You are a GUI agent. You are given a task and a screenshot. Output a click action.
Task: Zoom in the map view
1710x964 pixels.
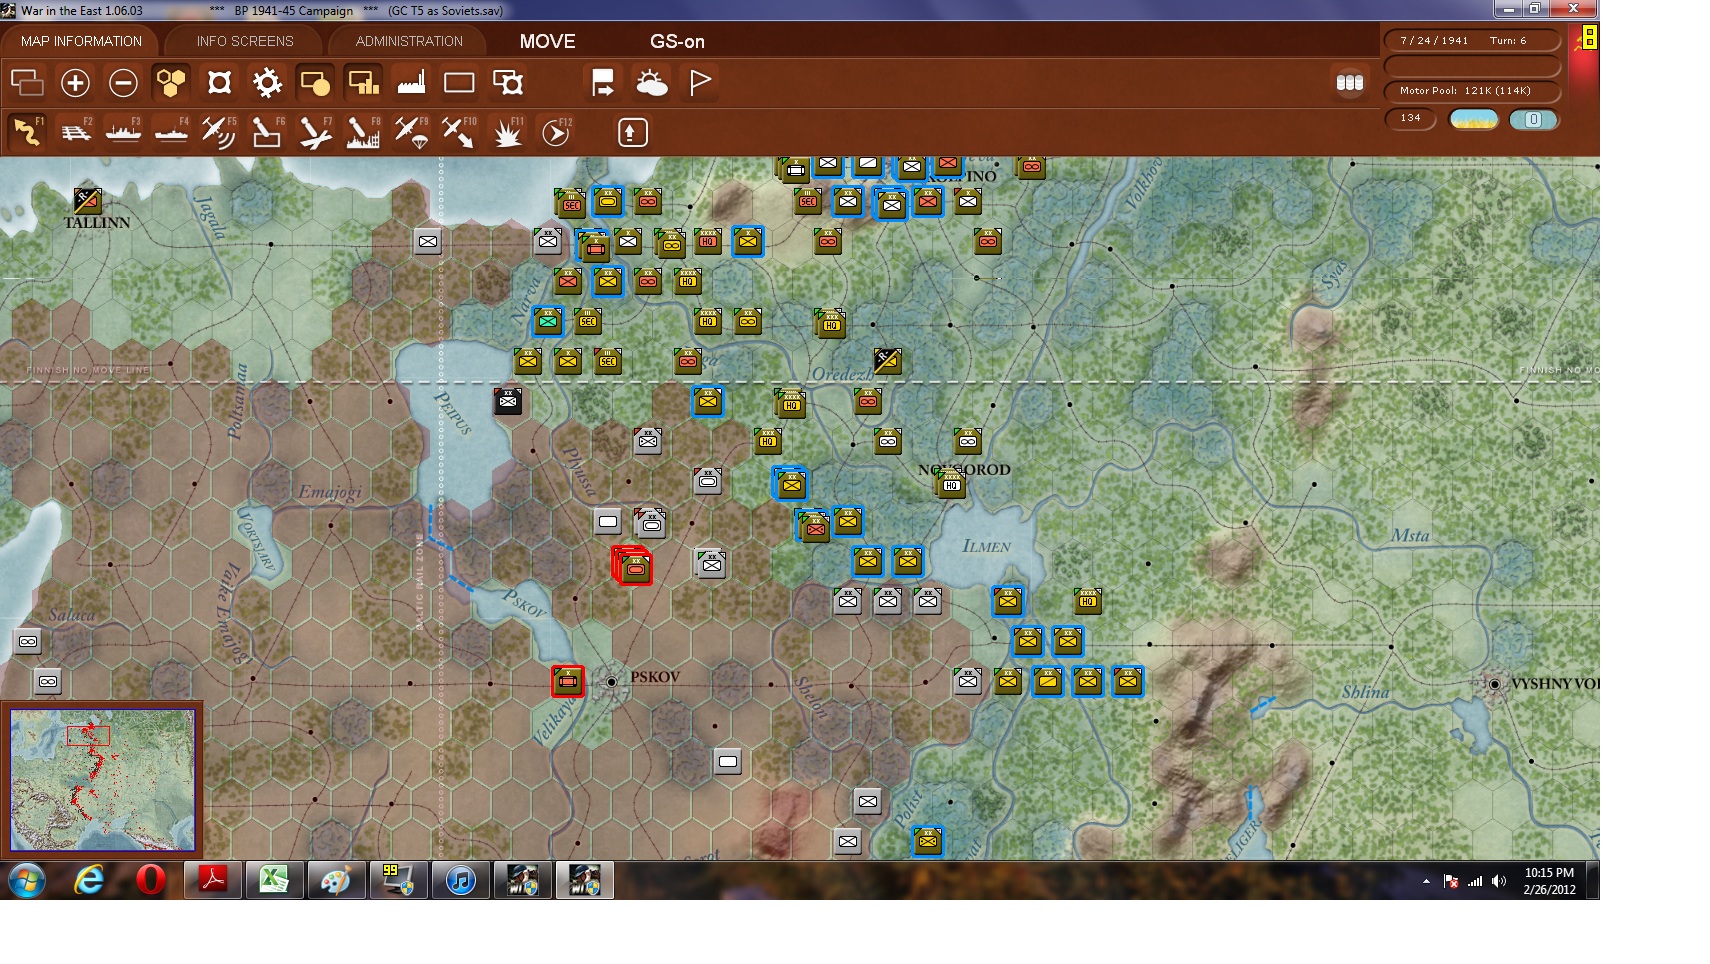tap(75, 83)
